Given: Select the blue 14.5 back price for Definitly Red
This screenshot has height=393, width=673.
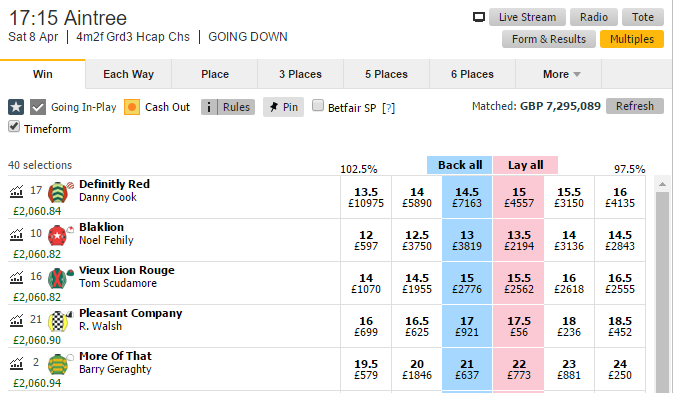Looking at the screenshot, I should coord(467,197).
